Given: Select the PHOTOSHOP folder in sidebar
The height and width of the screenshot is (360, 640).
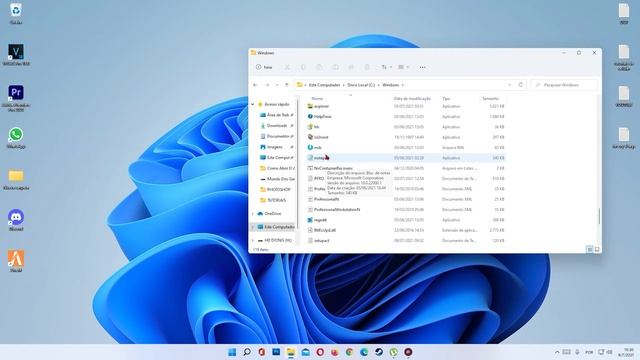Looking at the screenshot, I should tap(277, 190).
